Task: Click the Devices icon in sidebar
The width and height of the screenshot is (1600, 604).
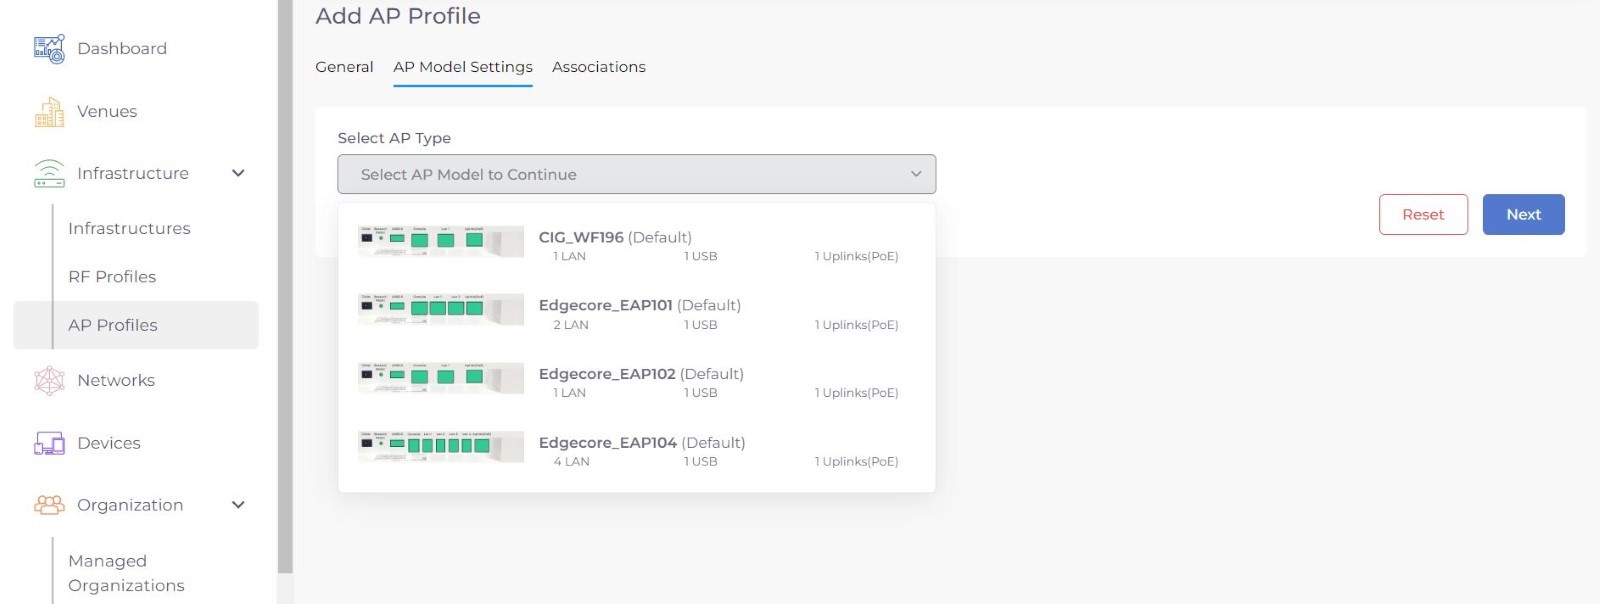Action: [x=49, y=443]
